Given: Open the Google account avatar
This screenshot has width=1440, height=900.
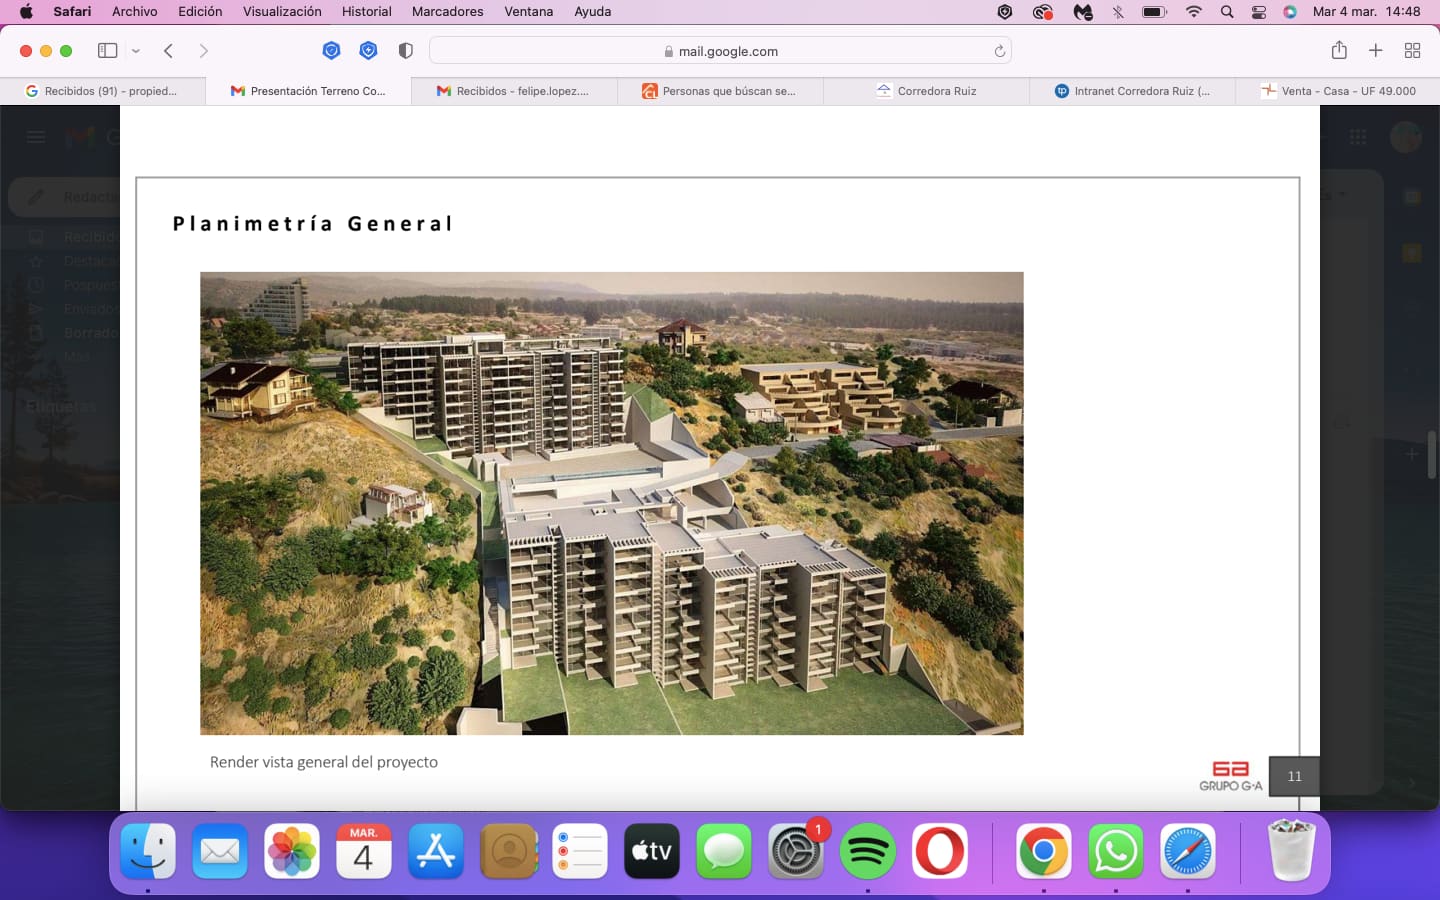Looking at the screenshot, I should (x=1406, y=137).
